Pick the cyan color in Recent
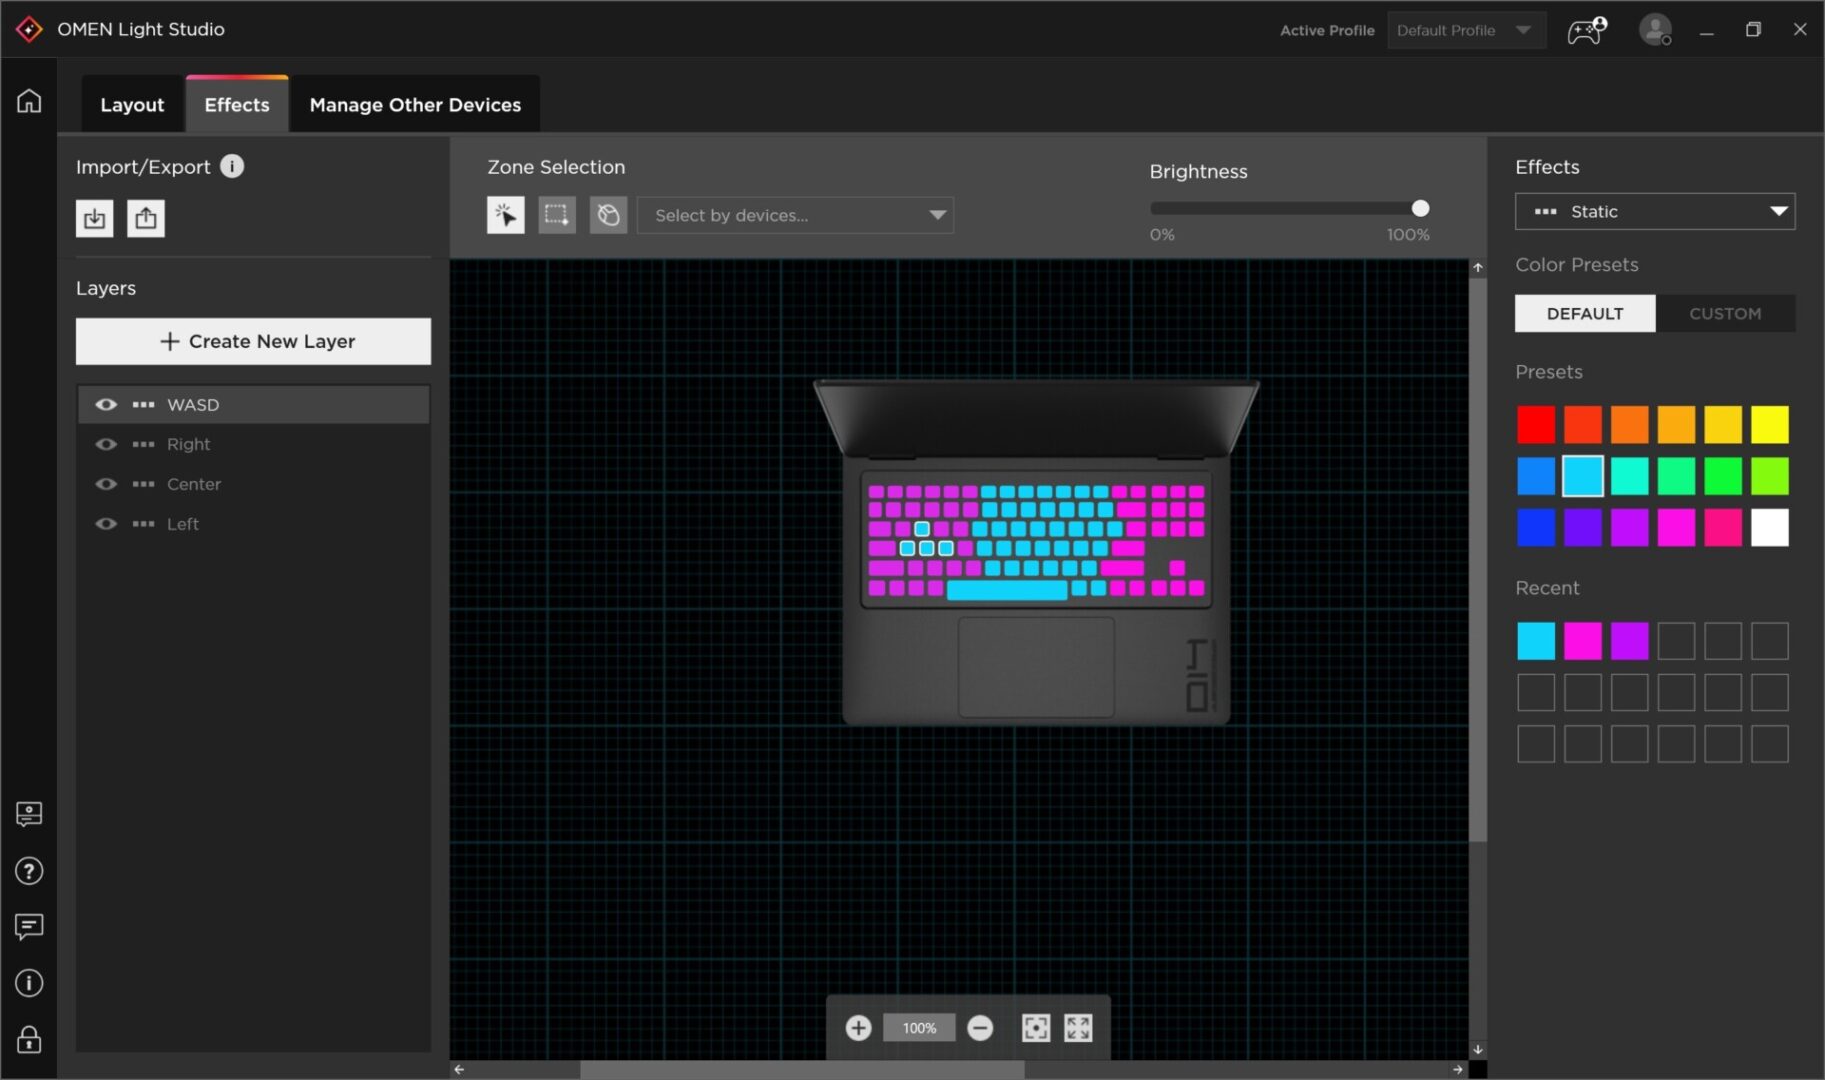Viewport: 1825px width, 1080px height. pos(1536,641)
